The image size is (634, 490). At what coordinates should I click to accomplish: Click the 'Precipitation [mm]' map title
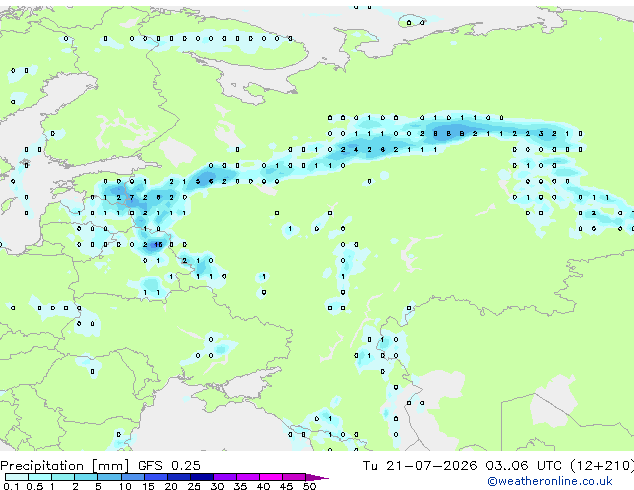(65, 466)
